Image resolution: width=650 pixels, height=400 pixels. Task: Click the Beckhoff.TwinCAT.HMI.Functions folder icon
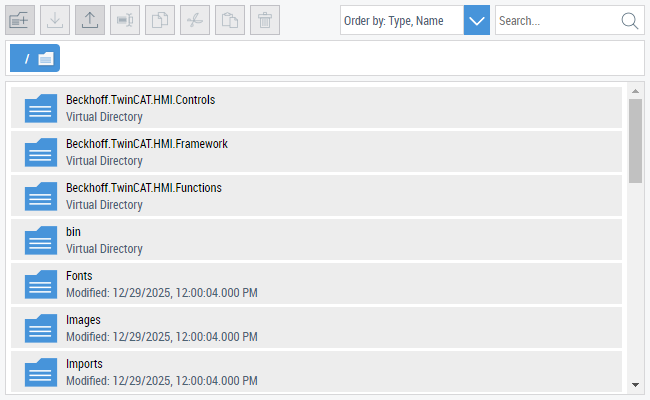point(41,196)
